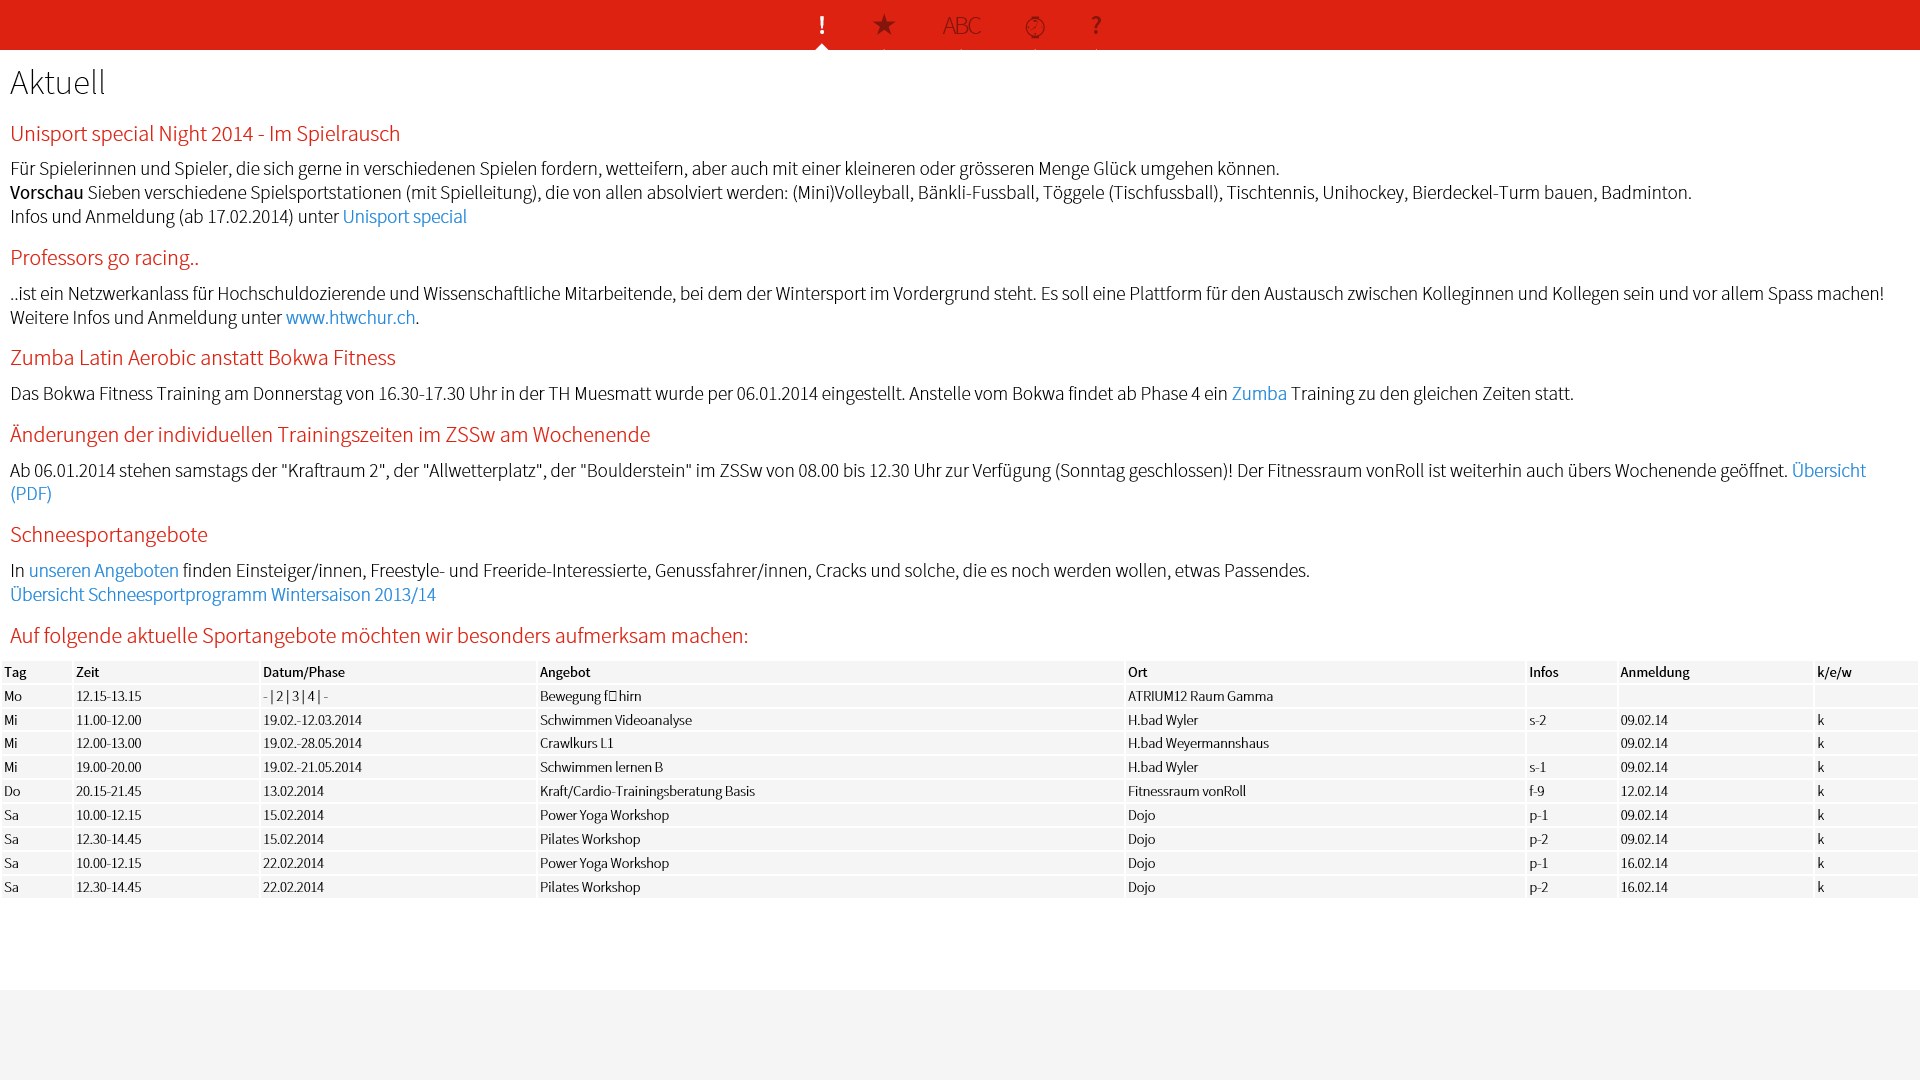This screenshot has height=1080, width=1920.
Task: Click the Anmeldung column header
Action: (1654, 672)
